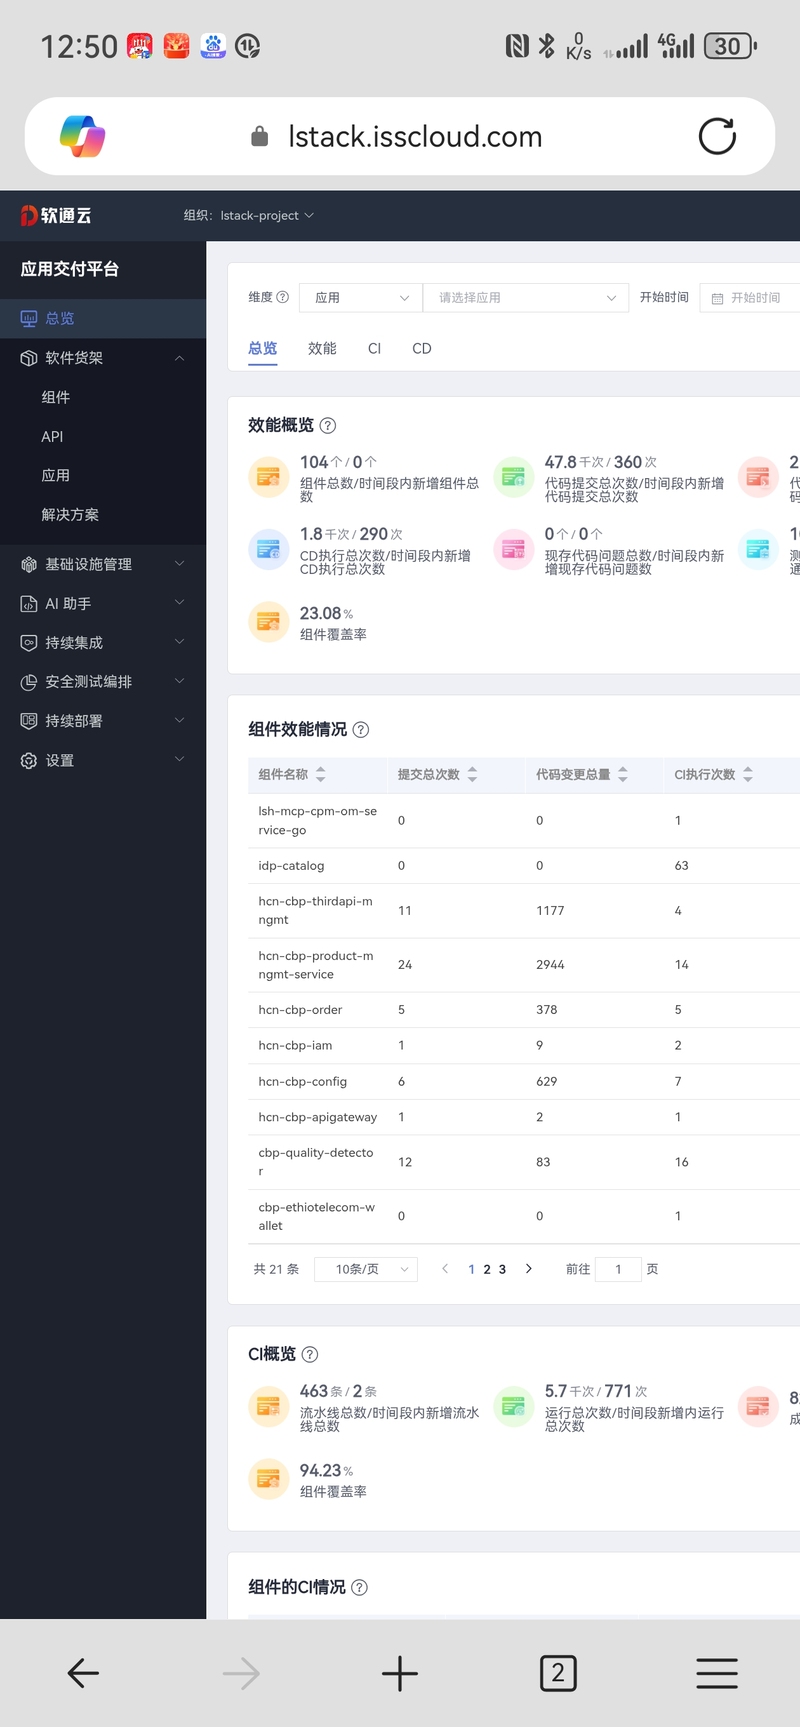Sort table by 组件名称 column
The width and height of the screenshot is (800, 1727).
coord(321,774)
